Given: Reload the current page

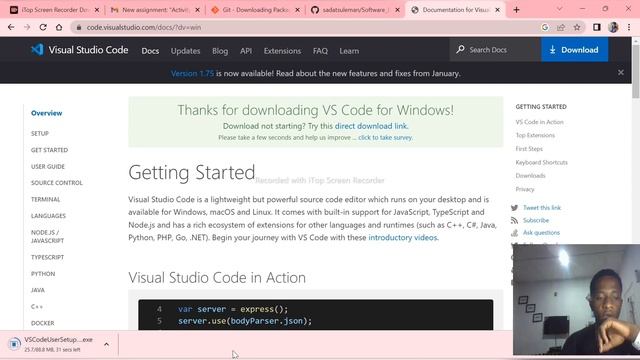Looking at the screenshot, I should coord(43,27).
